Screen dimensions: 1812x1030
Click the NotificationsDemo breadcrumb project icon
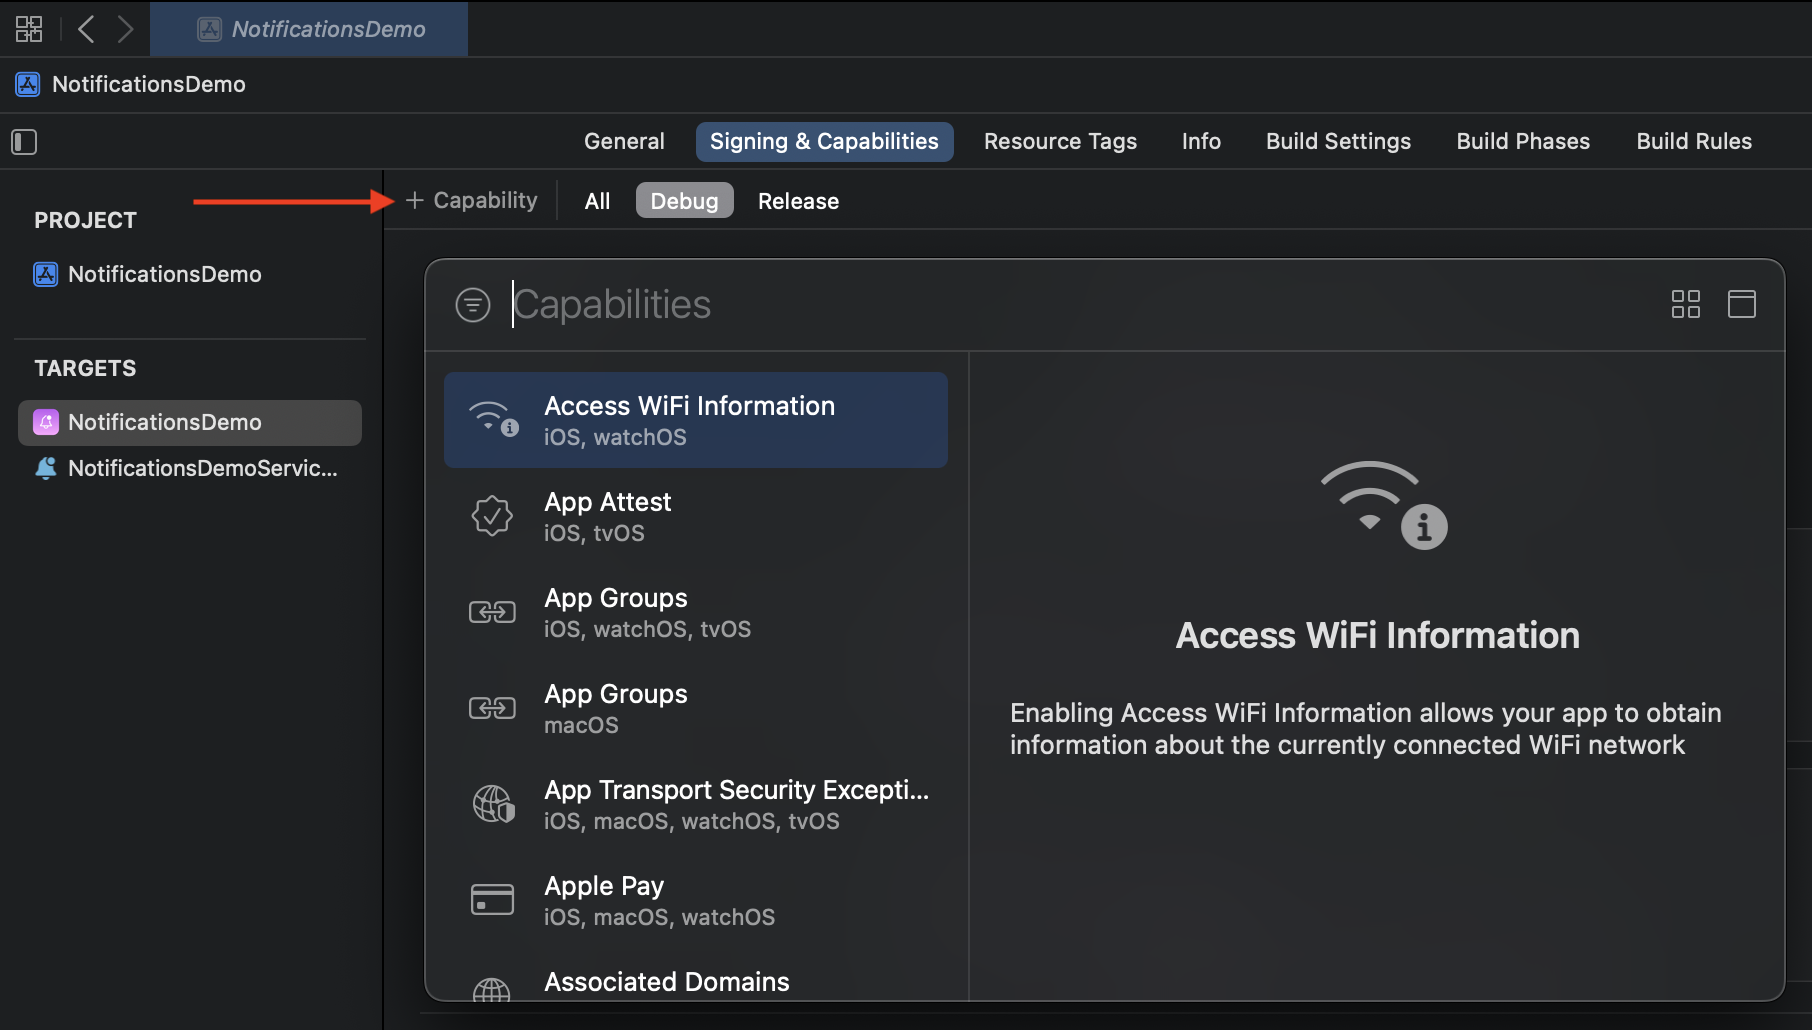(x=28, y=84)
